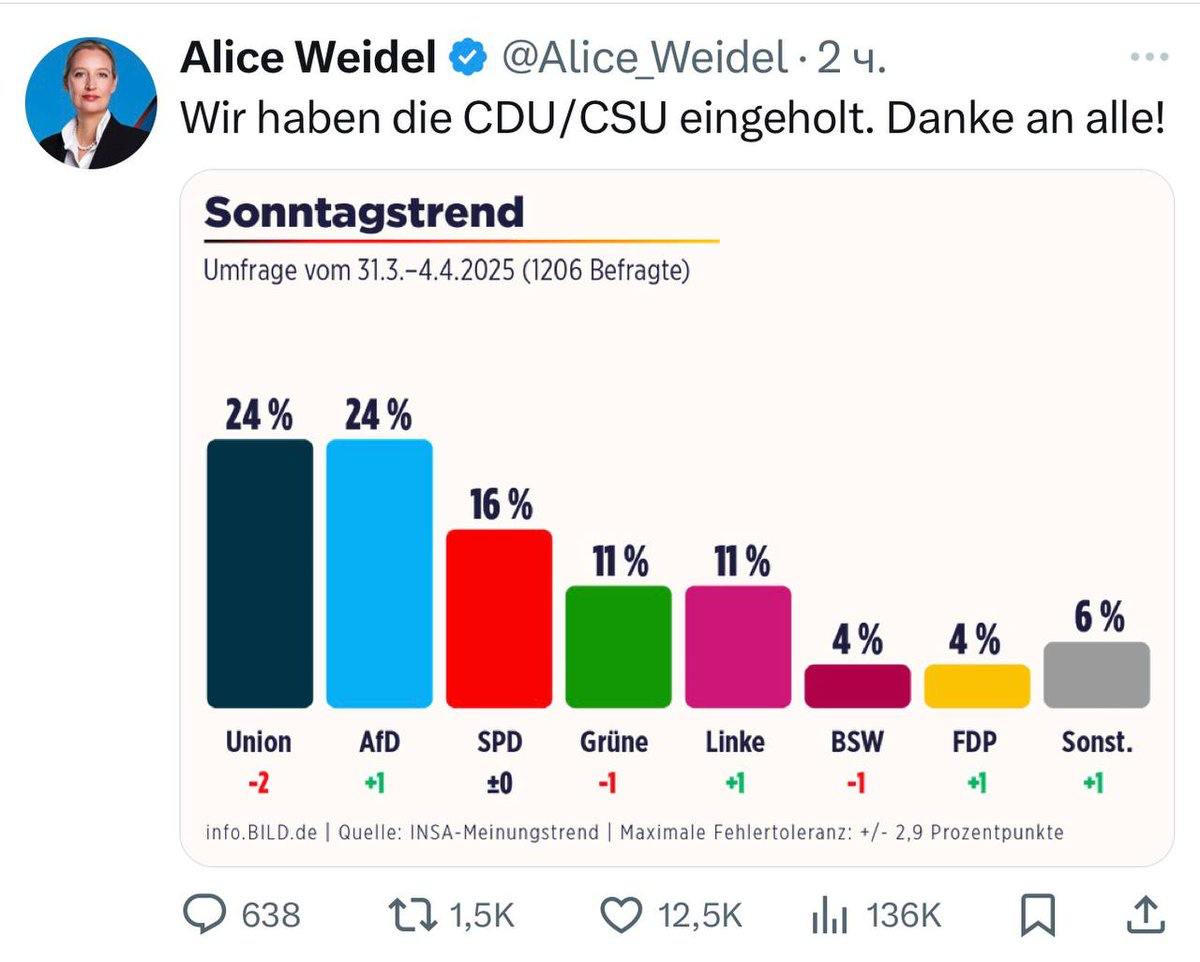Open view analytics bar-chart icon
The width and height of the screenshot is (1200, 962).
[x=829, y=915]
